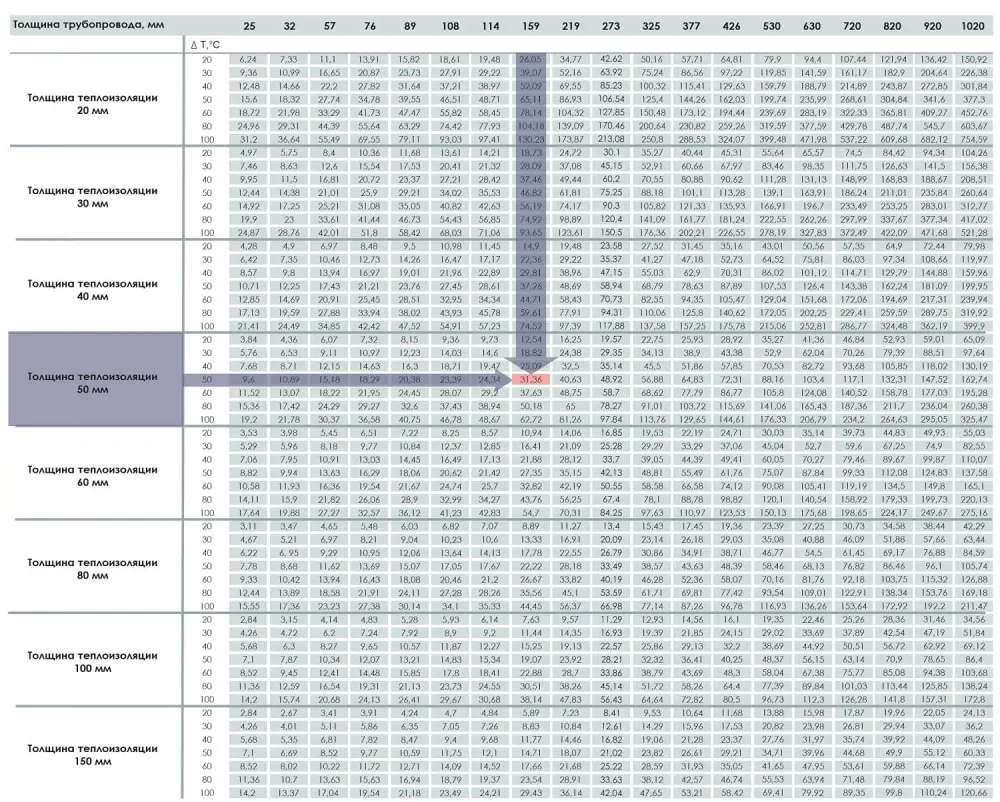Click the last cell 120,66
This screenshot has height=802, width=1000.
(x=973, y=792)
